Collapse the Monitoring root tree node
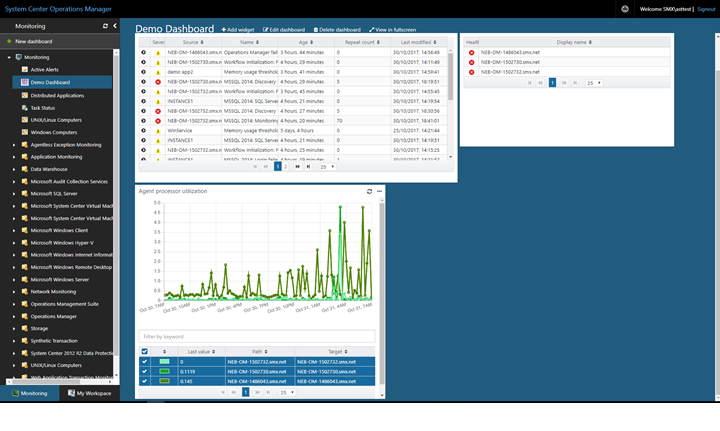The height and width of the screenshot is (431, 720). (x=9, y=57)
